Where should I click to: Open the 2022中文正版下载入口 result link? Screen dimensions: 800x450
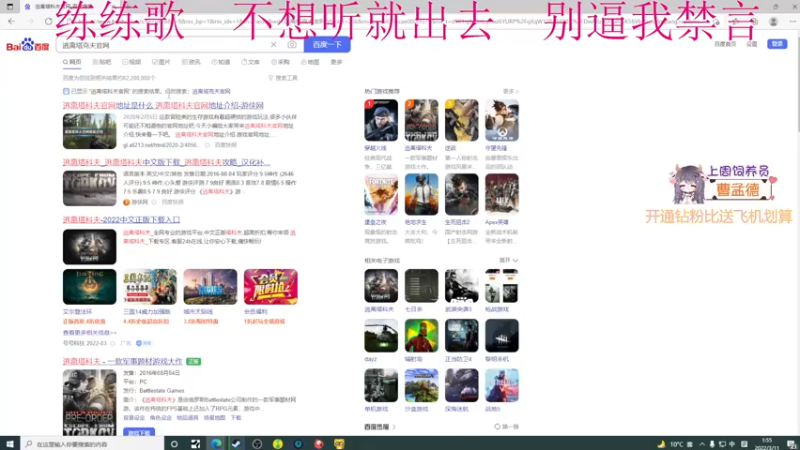click(121, 220)
